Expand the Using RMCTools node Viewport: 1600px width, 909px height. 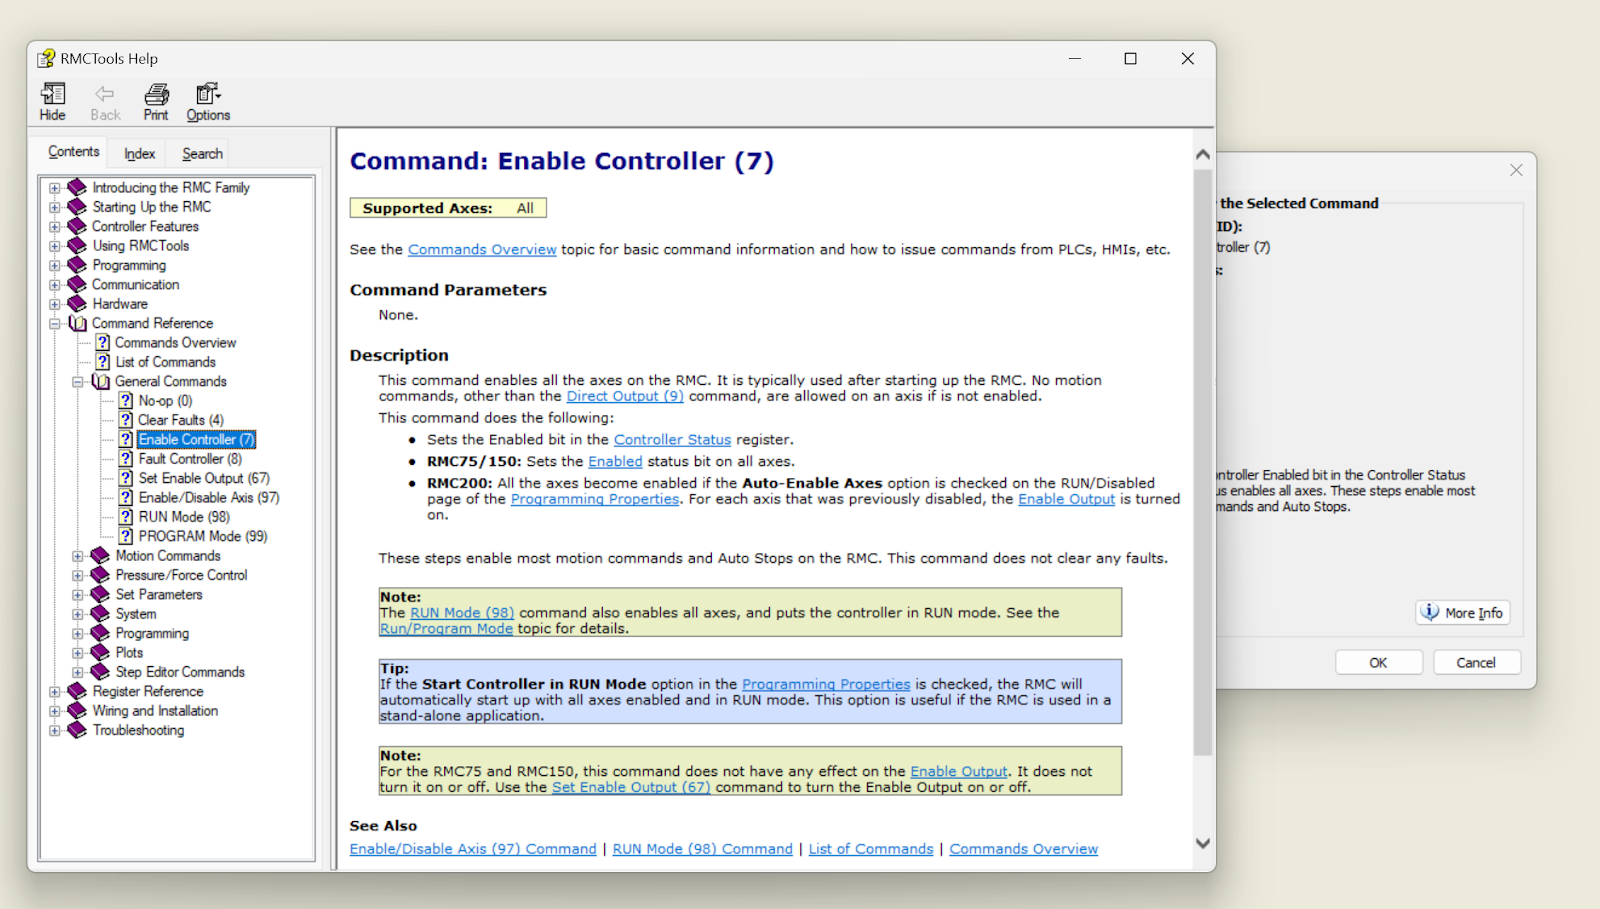(55, 246)
